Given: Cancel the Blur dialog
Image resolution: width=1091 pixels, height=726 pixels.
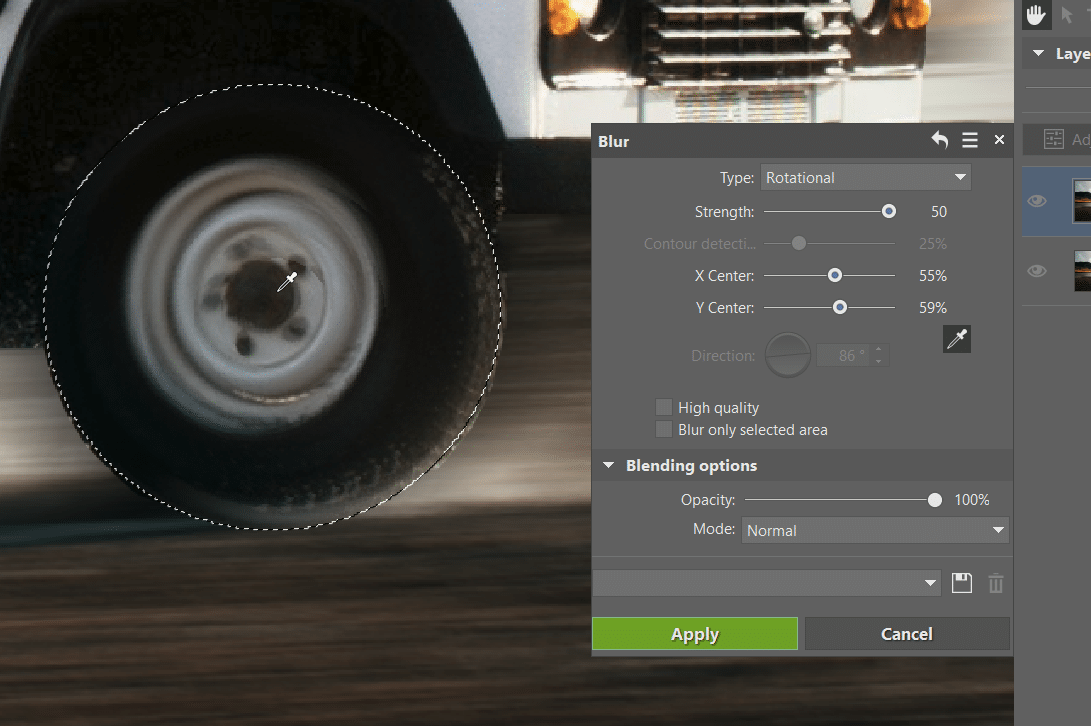Looking at the screenshot, I should [906, 634].
